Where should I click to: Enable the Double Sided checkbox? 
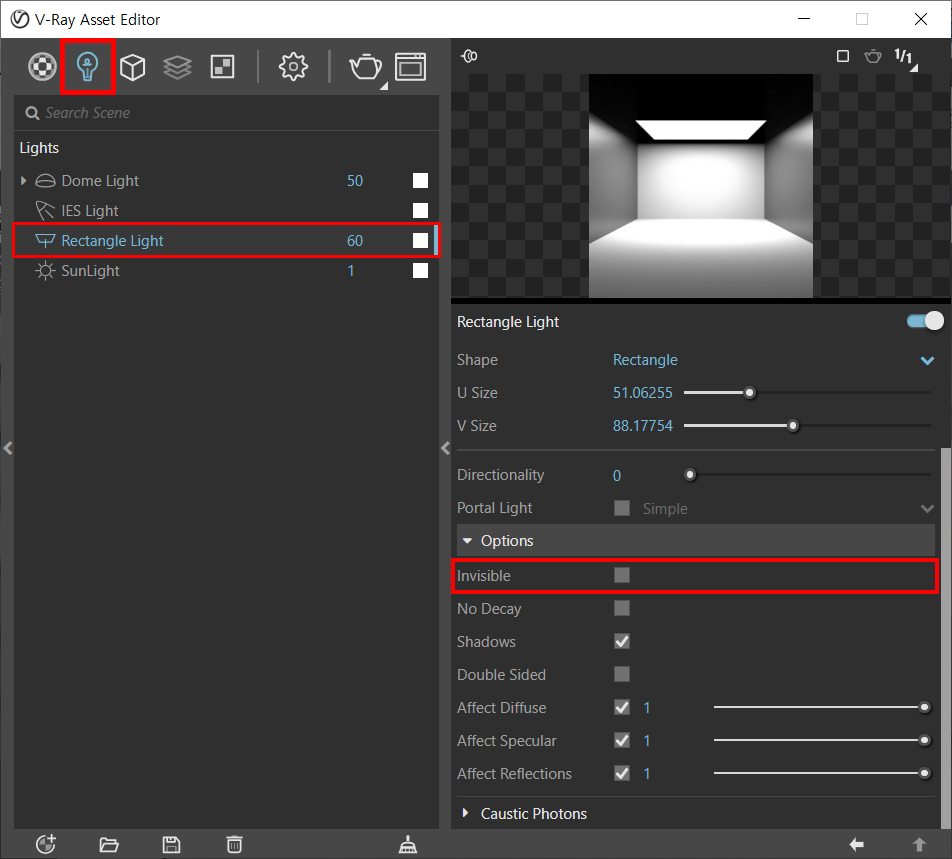(622, 674)
